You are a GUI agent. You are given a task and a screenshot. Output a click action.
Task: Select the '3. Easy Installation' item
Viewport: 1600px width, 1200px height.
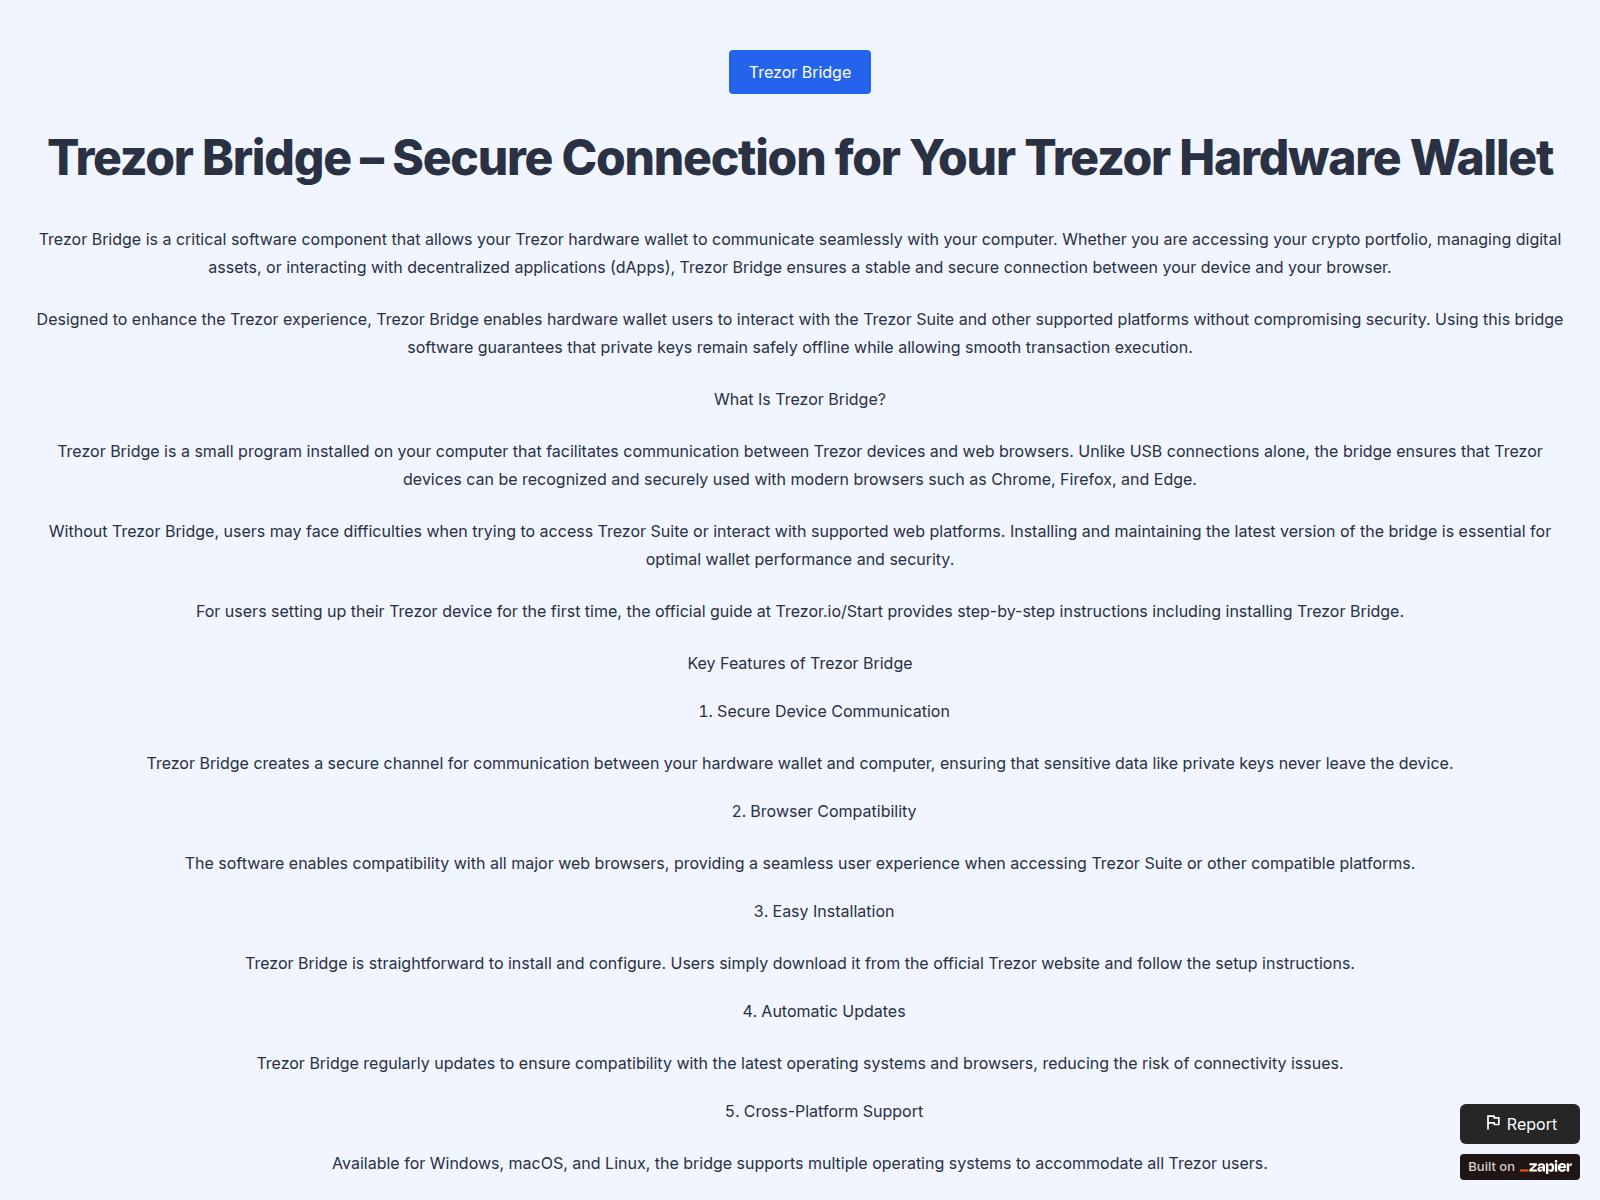pos(823,911)
